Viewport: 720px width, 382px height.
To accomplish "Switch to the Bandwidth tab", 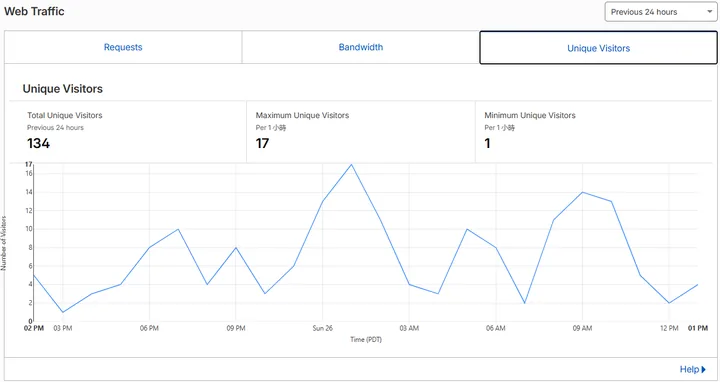I will pyautogui.click(x=360, y=47).
